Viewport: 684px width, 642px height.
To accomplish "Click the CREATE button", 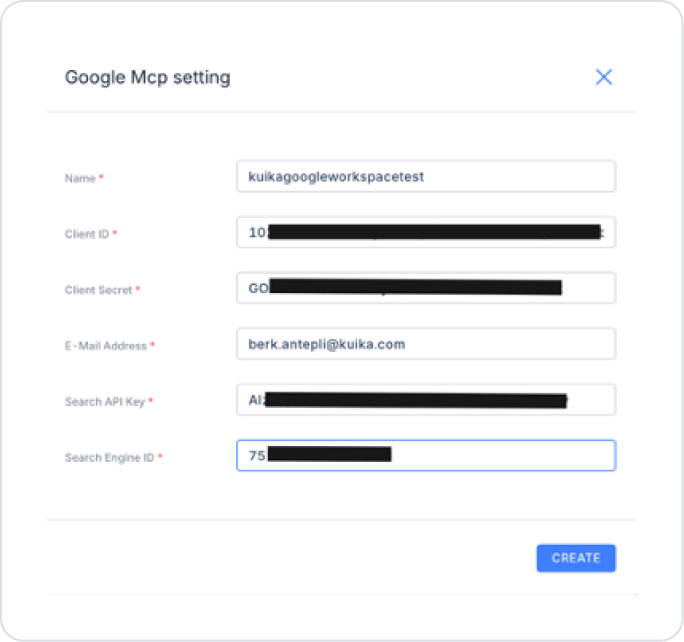I will point(576,558).
